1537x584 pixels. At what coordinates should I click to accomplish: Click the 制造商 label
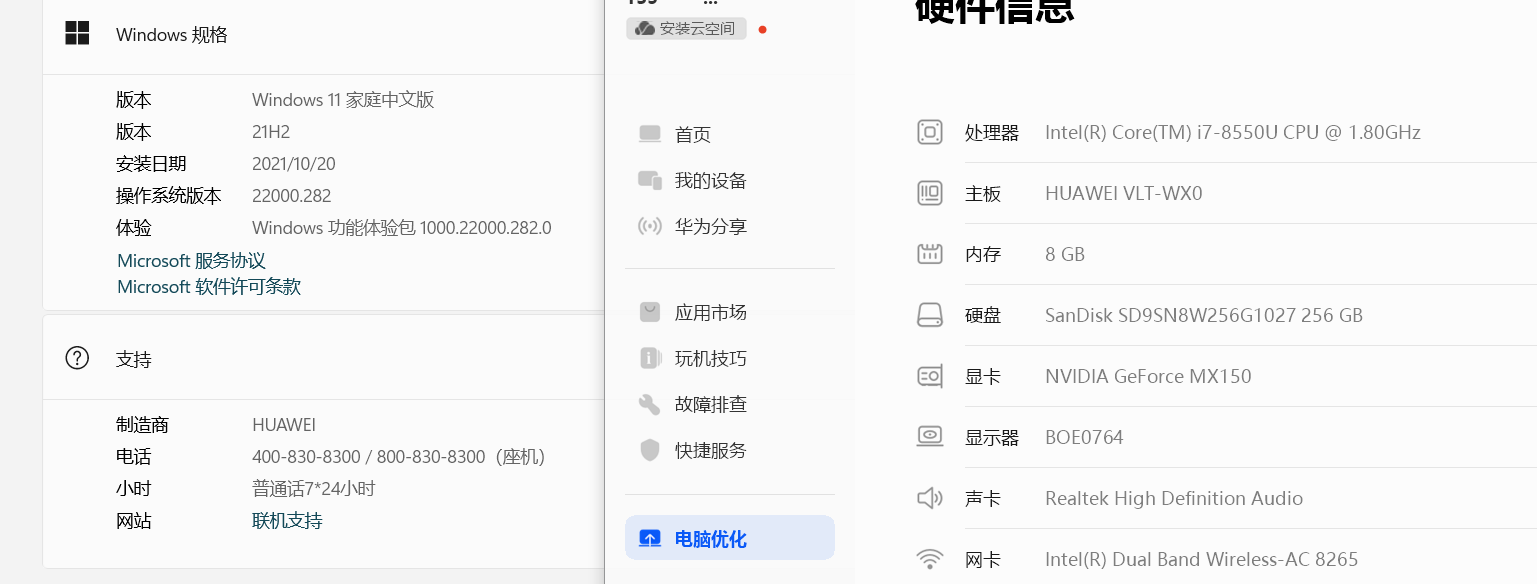(x=142, y=425)
